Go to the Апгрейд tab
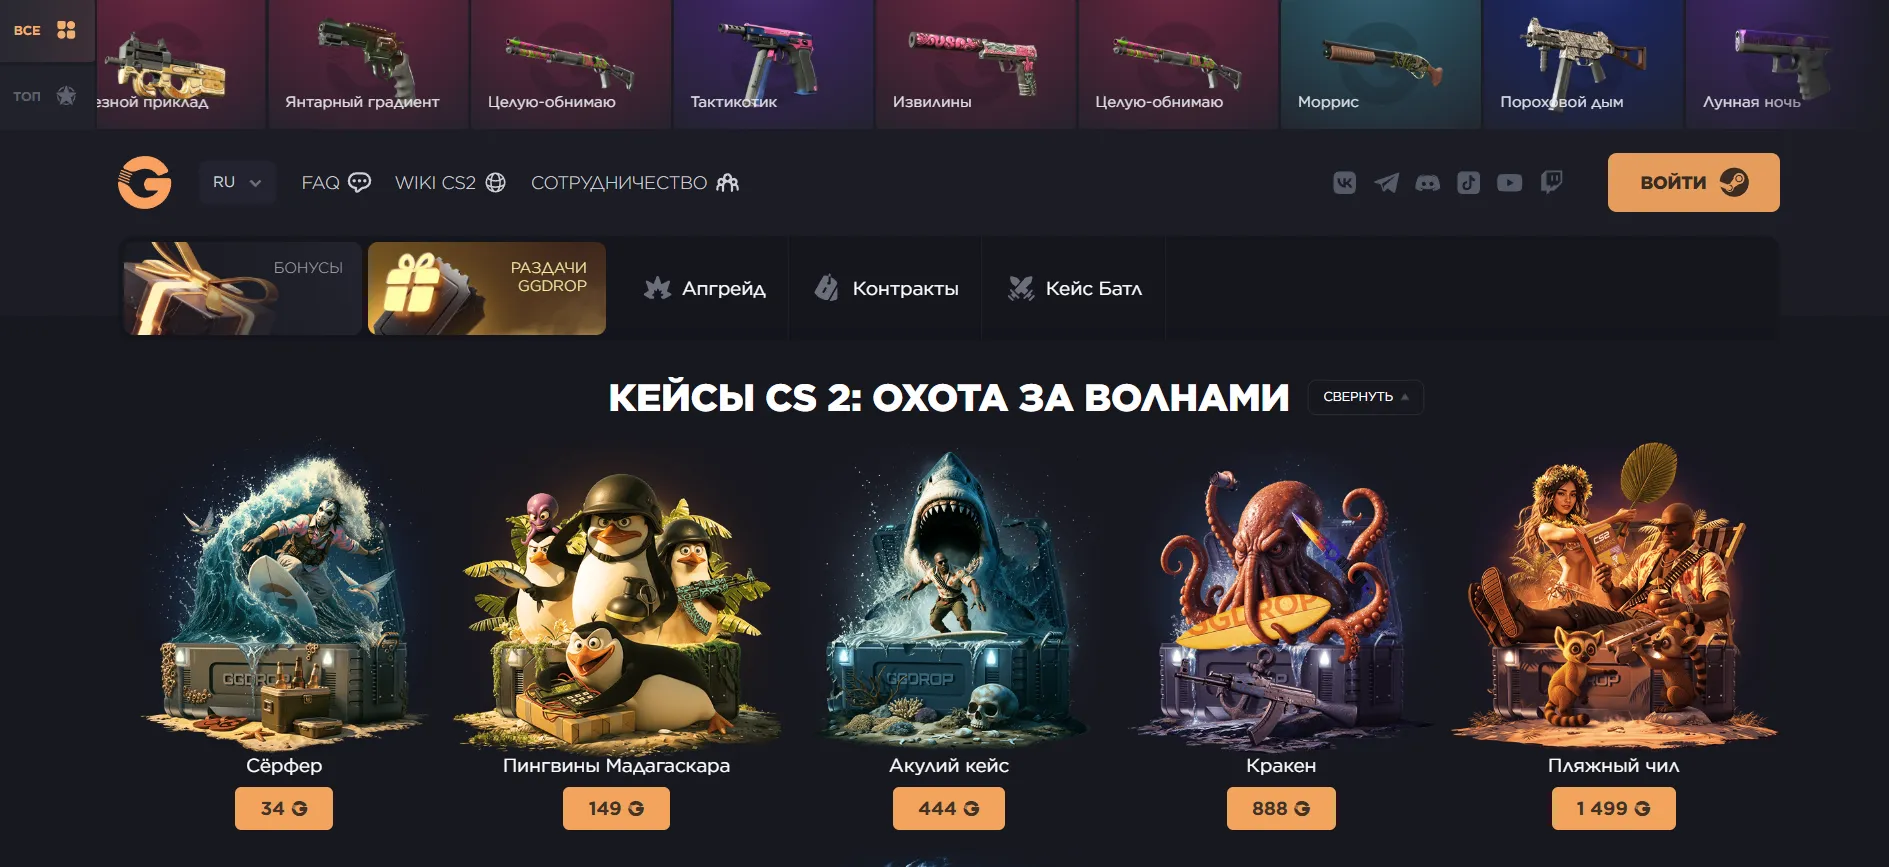 point(704,288)
